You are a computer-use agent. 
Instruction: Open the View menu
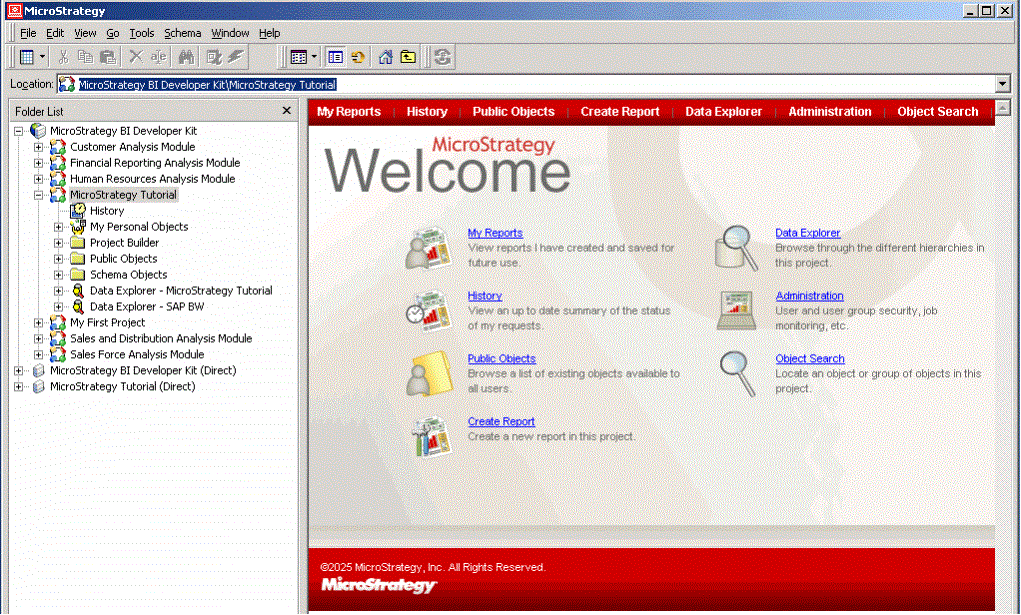pyautogui.click(x=85, y=33)
